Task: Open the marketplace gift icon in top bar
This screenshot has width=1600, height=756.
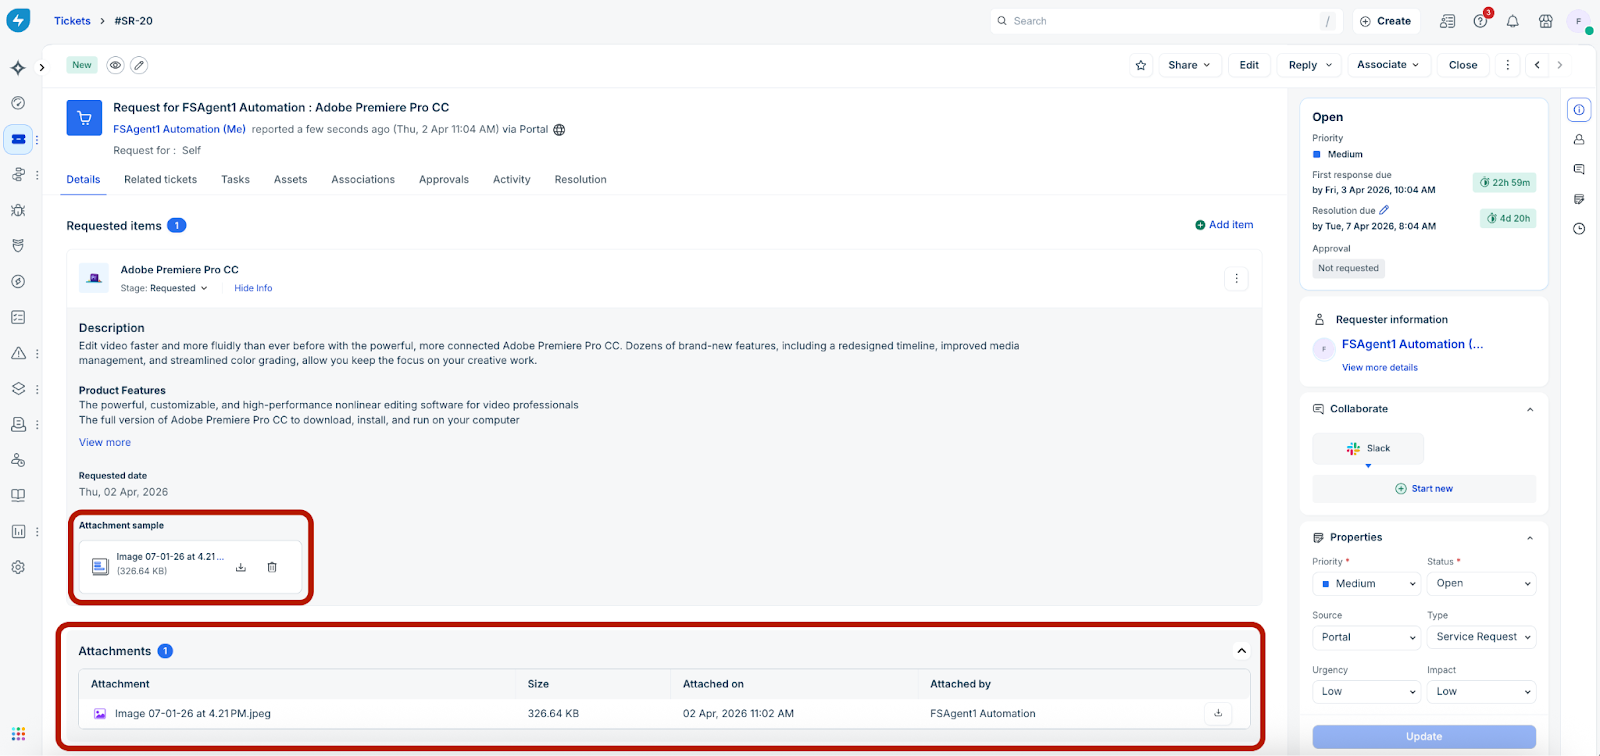Action: coord(1546,21)
